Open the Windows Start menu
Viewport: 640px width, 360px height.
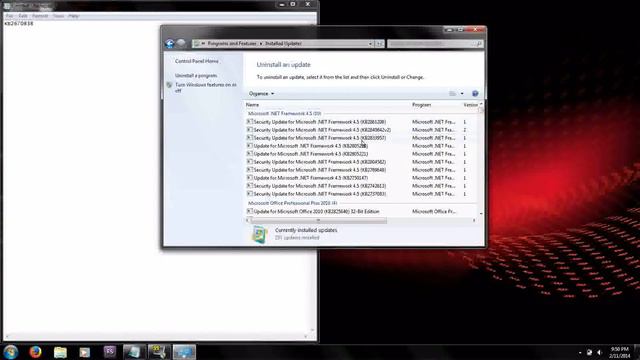[x=11, y=351]
